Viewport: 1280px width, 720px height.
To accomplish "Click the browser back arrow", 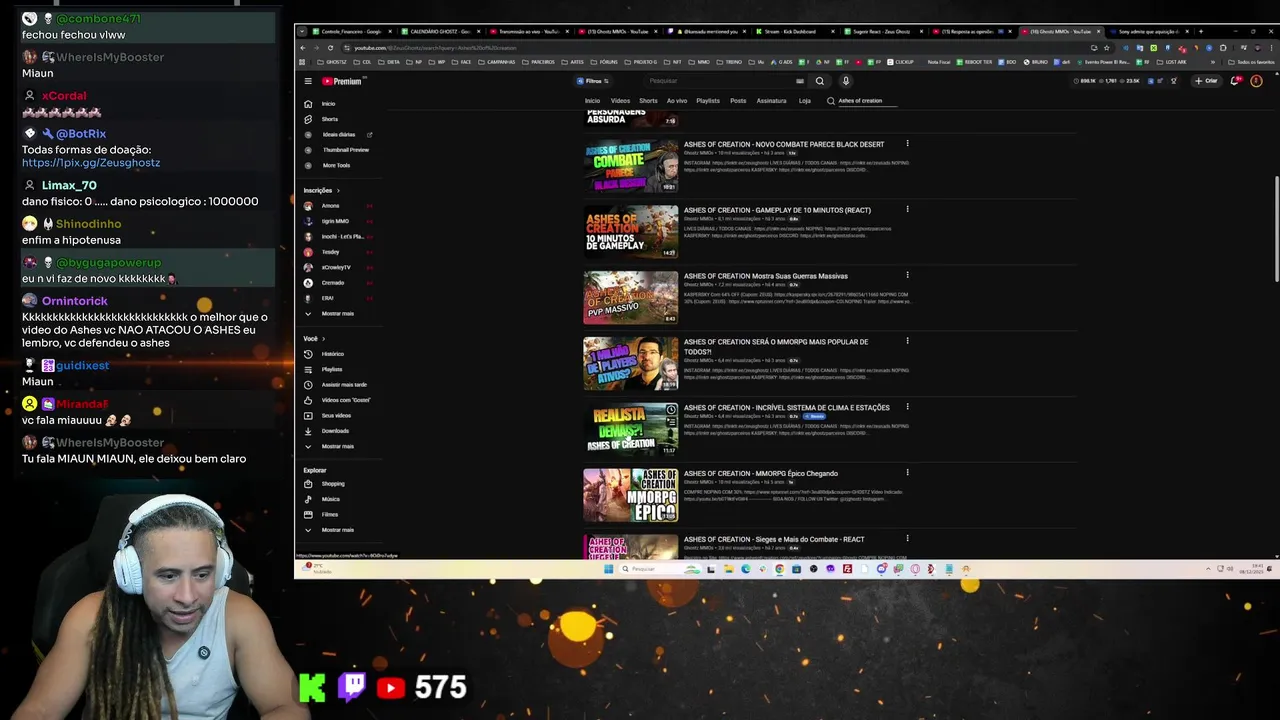I will pos(303,48).
